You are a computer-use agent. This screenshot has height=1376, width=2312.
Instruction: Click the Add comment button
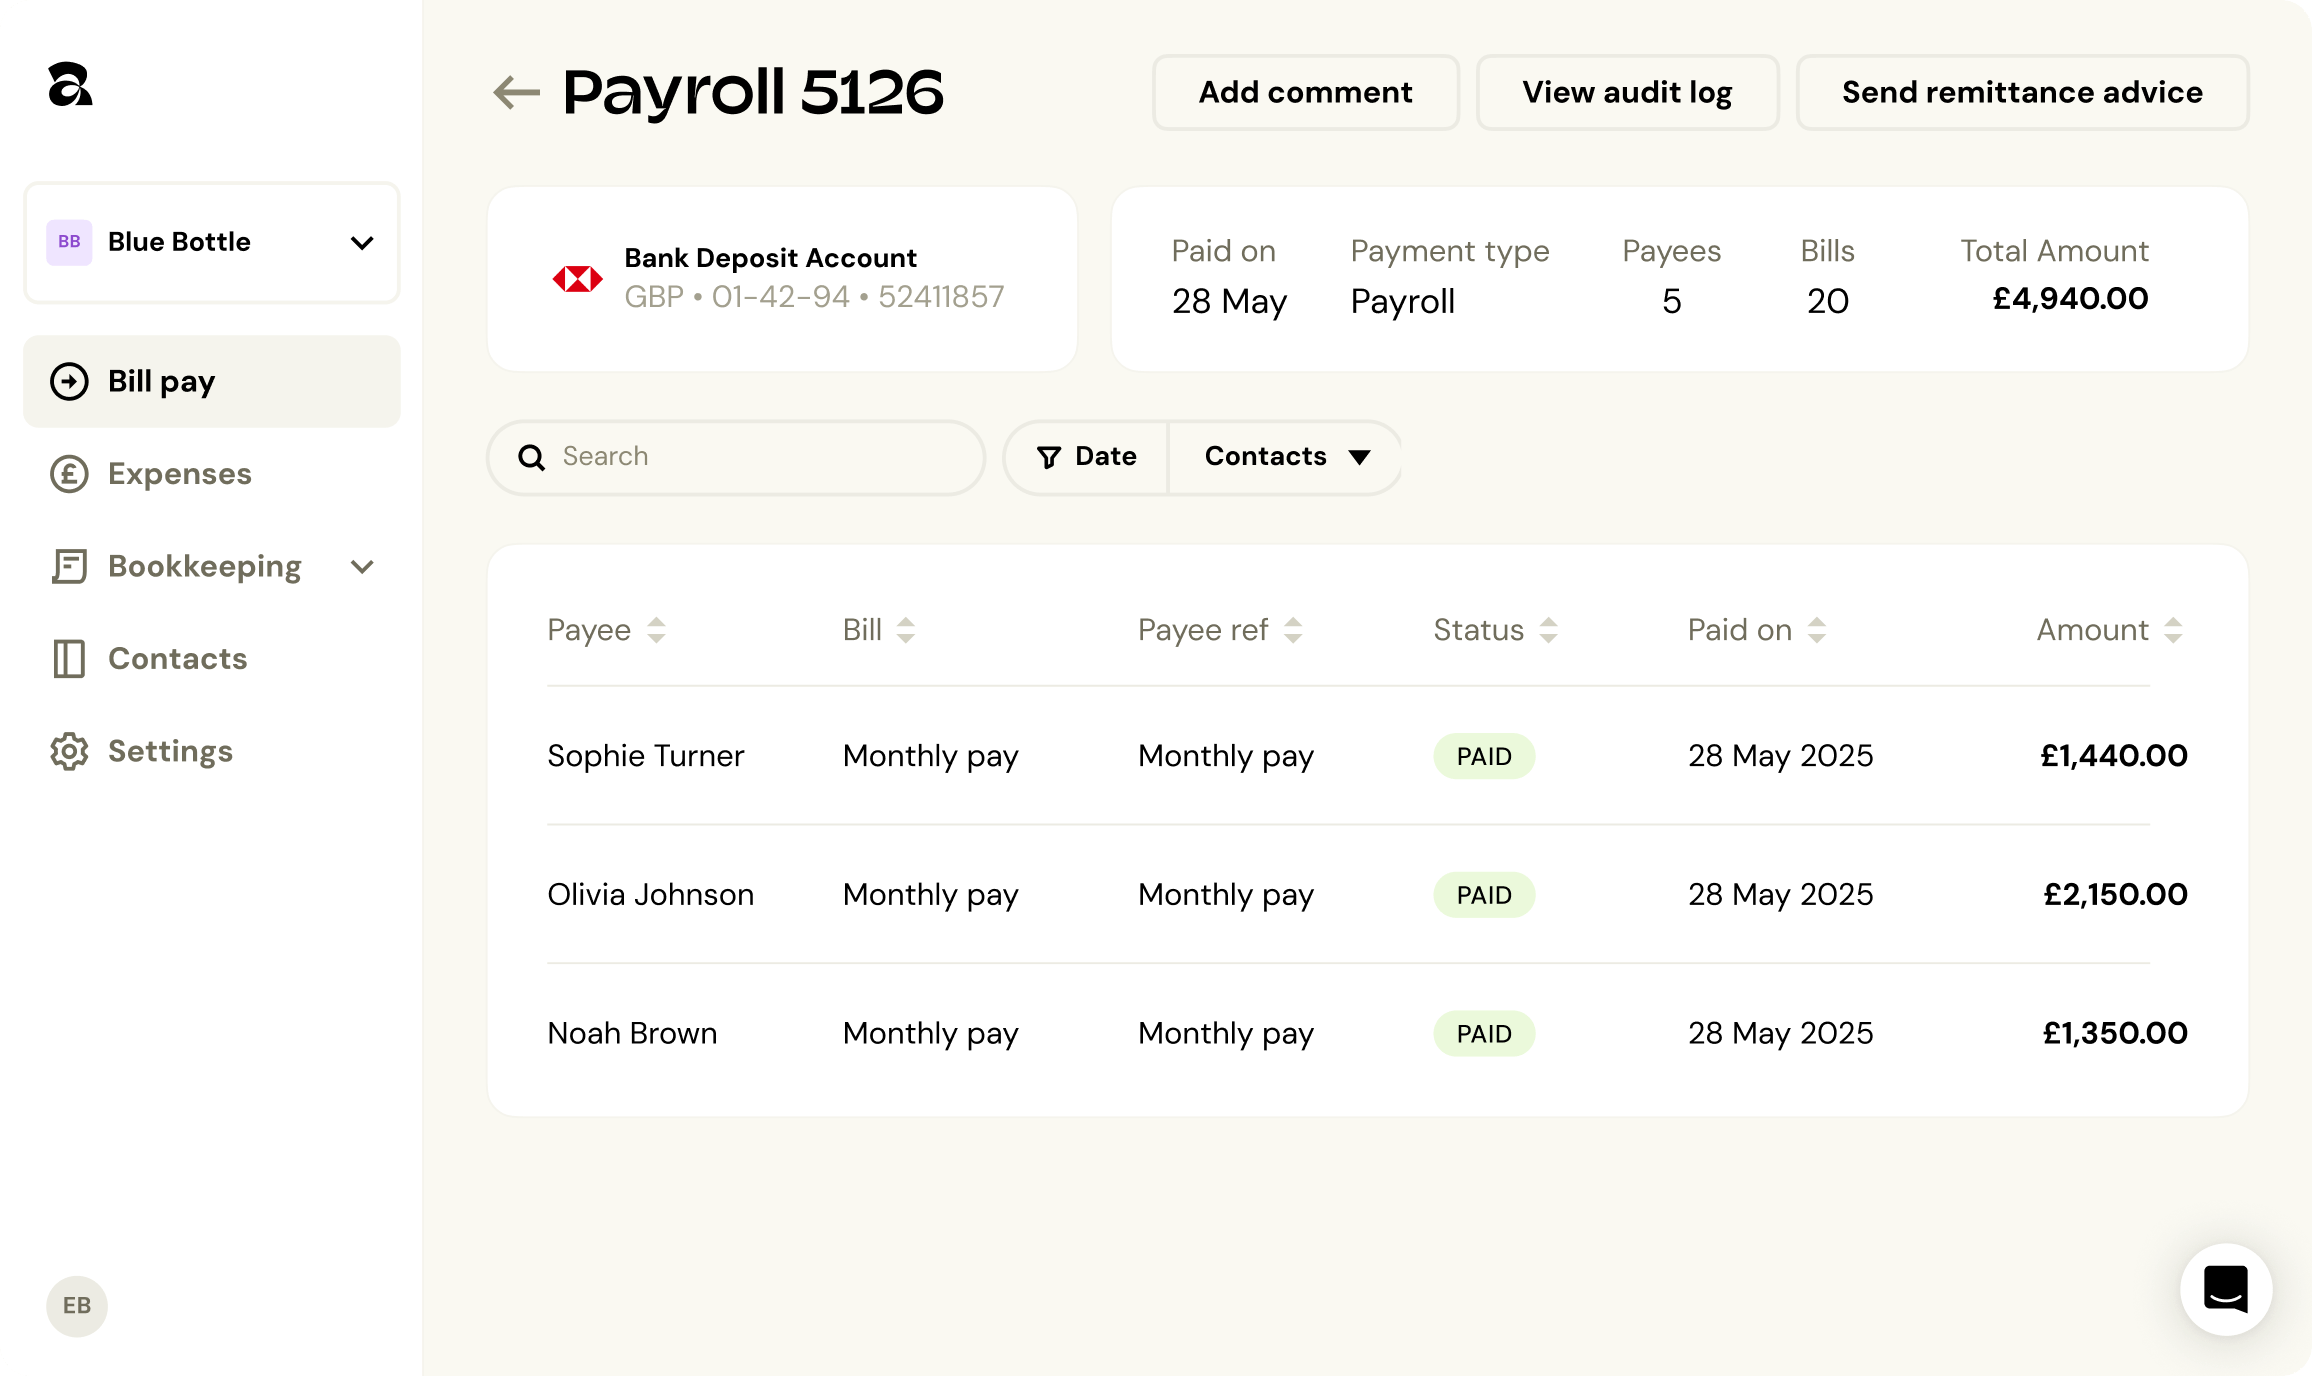(x=1305, y=92)
